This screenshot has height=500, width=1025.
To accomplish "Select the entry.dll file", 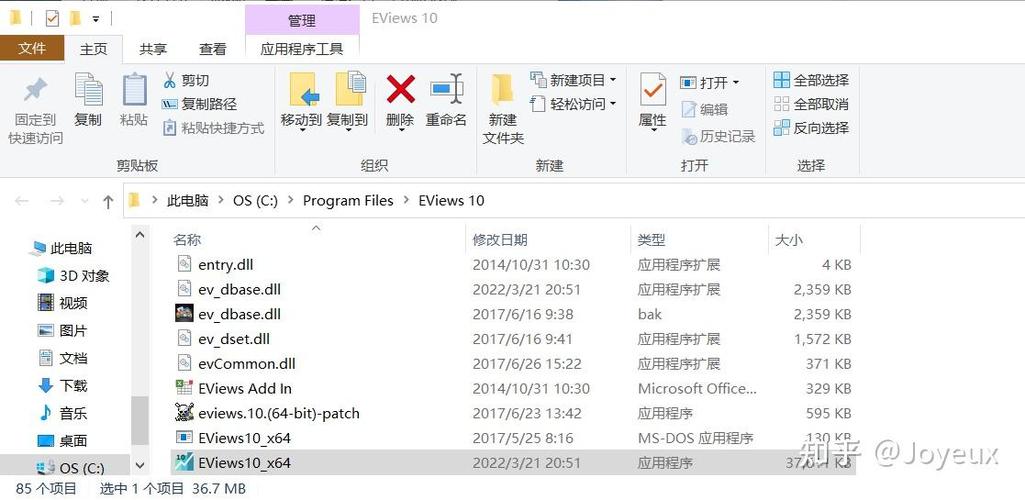I will [512, 265].
